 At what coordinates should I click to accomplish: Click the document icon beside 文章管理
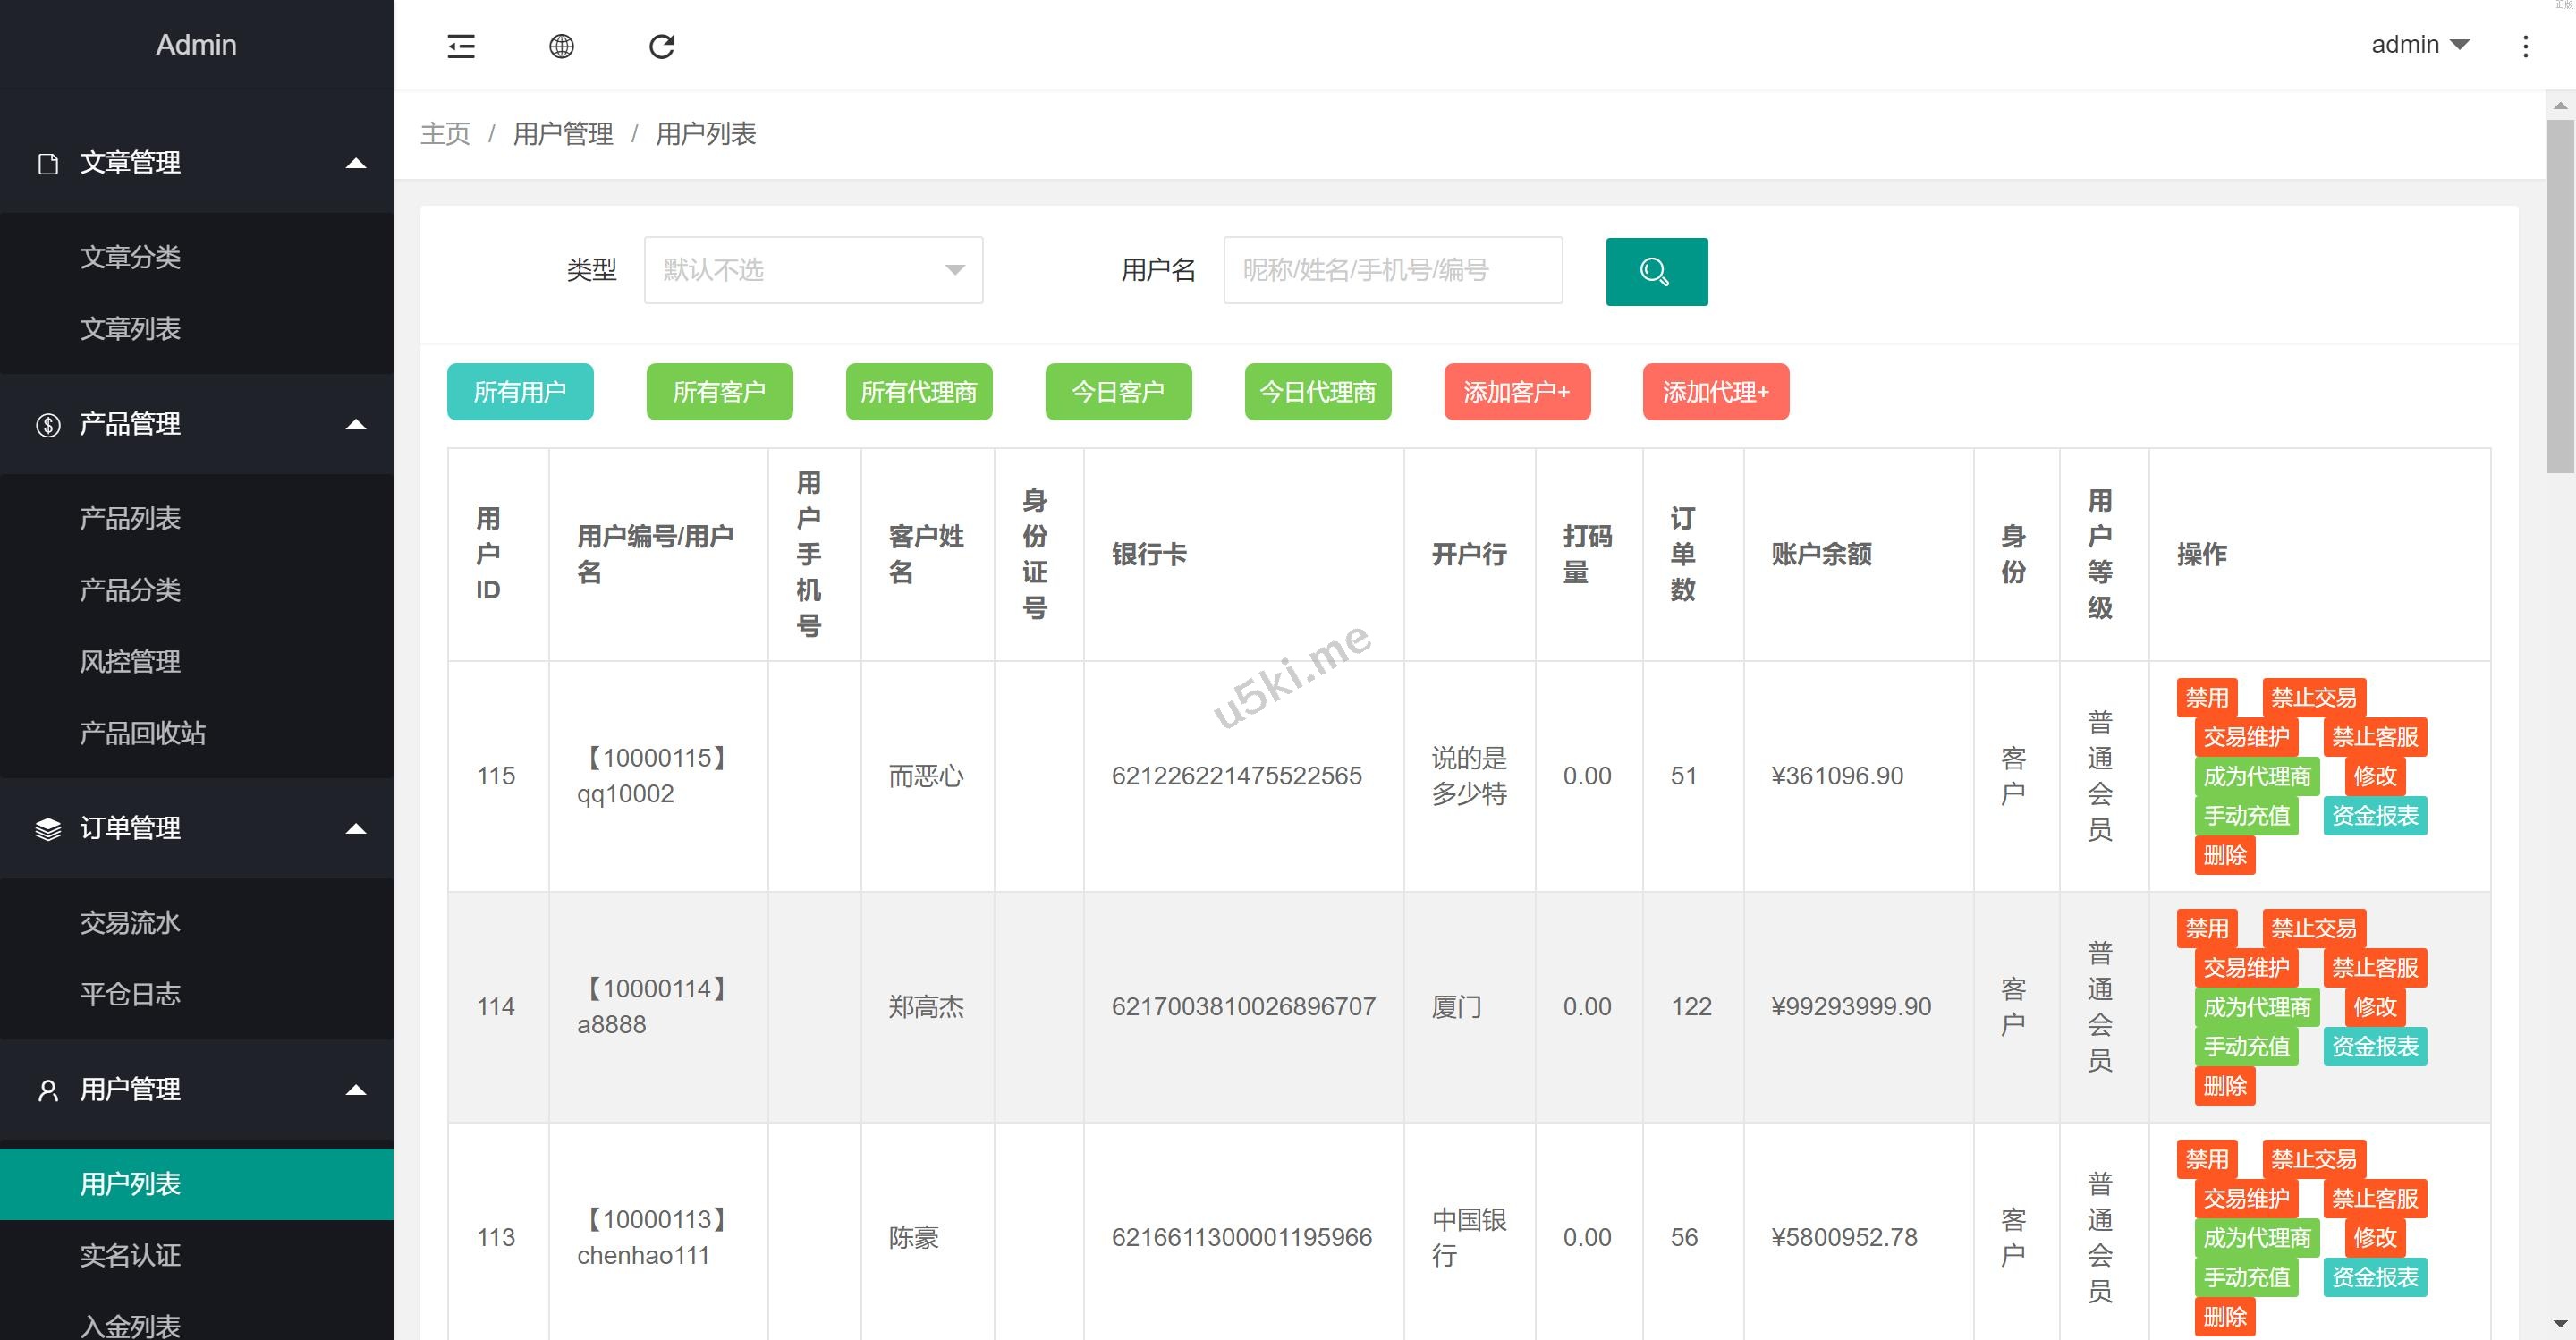point(47,163)
